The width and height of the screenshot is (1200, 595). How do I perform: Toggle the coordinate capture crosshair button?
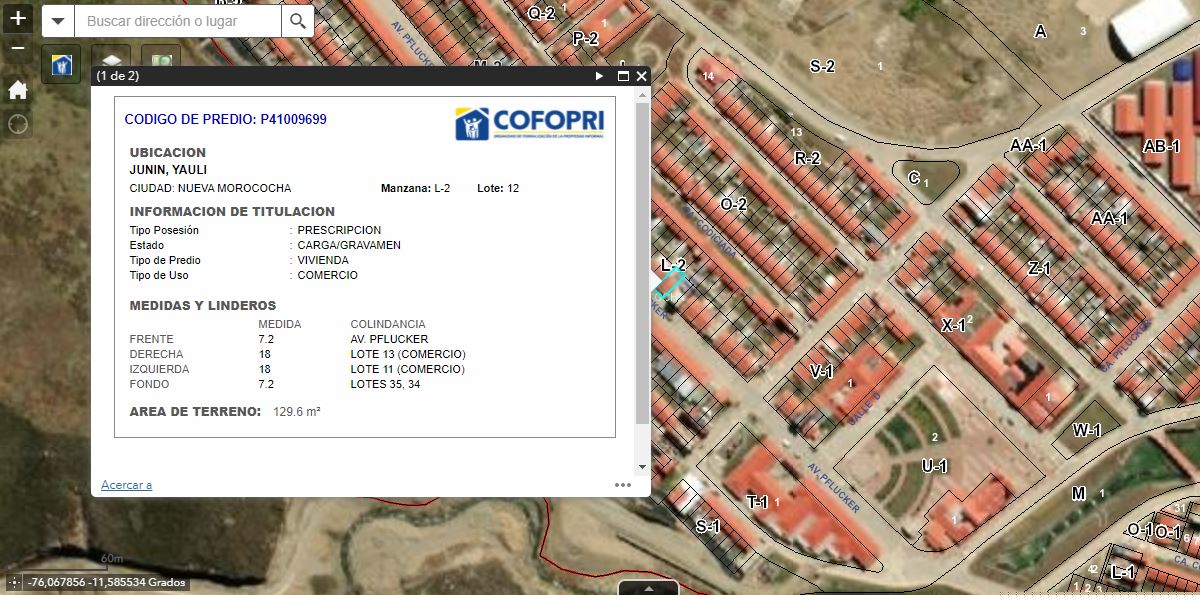[x=13, y=582]
